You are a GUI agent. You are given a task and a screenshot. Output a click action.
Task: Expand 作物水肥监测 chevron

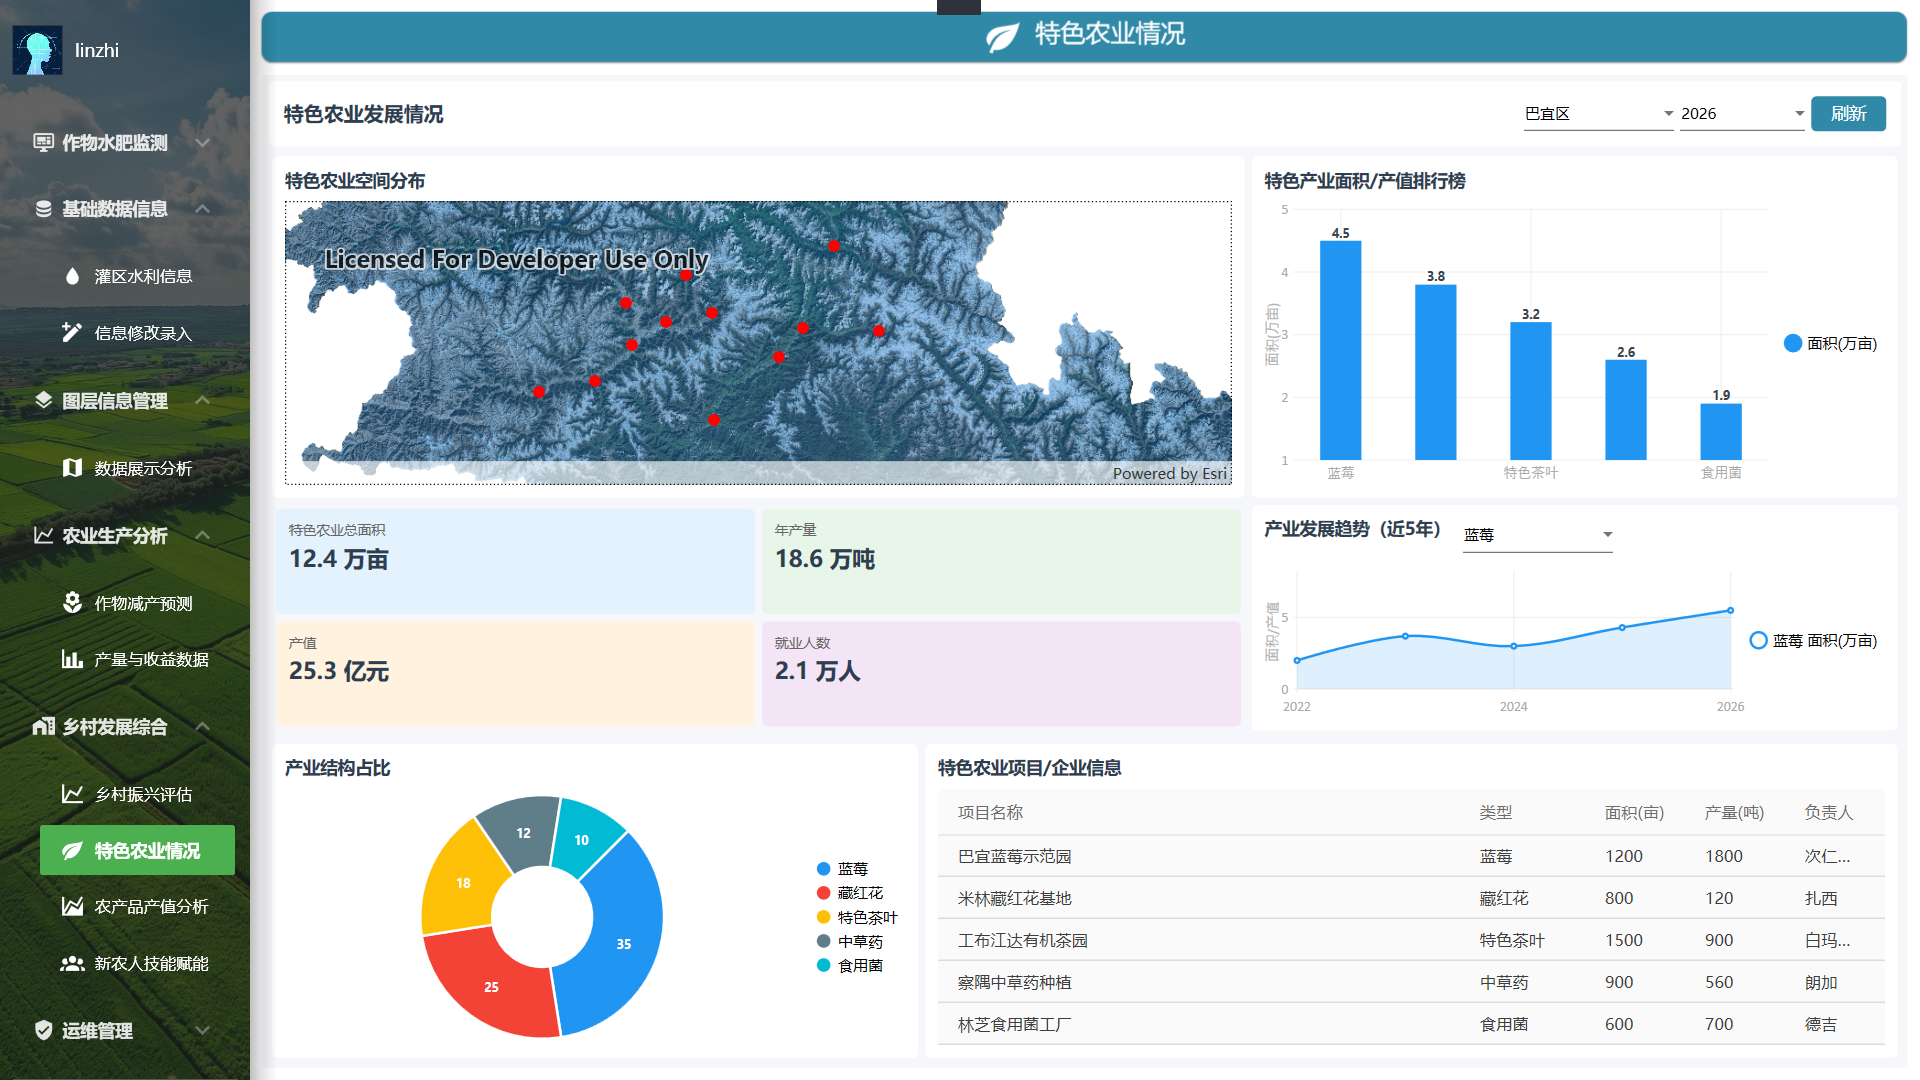[202, 142]
